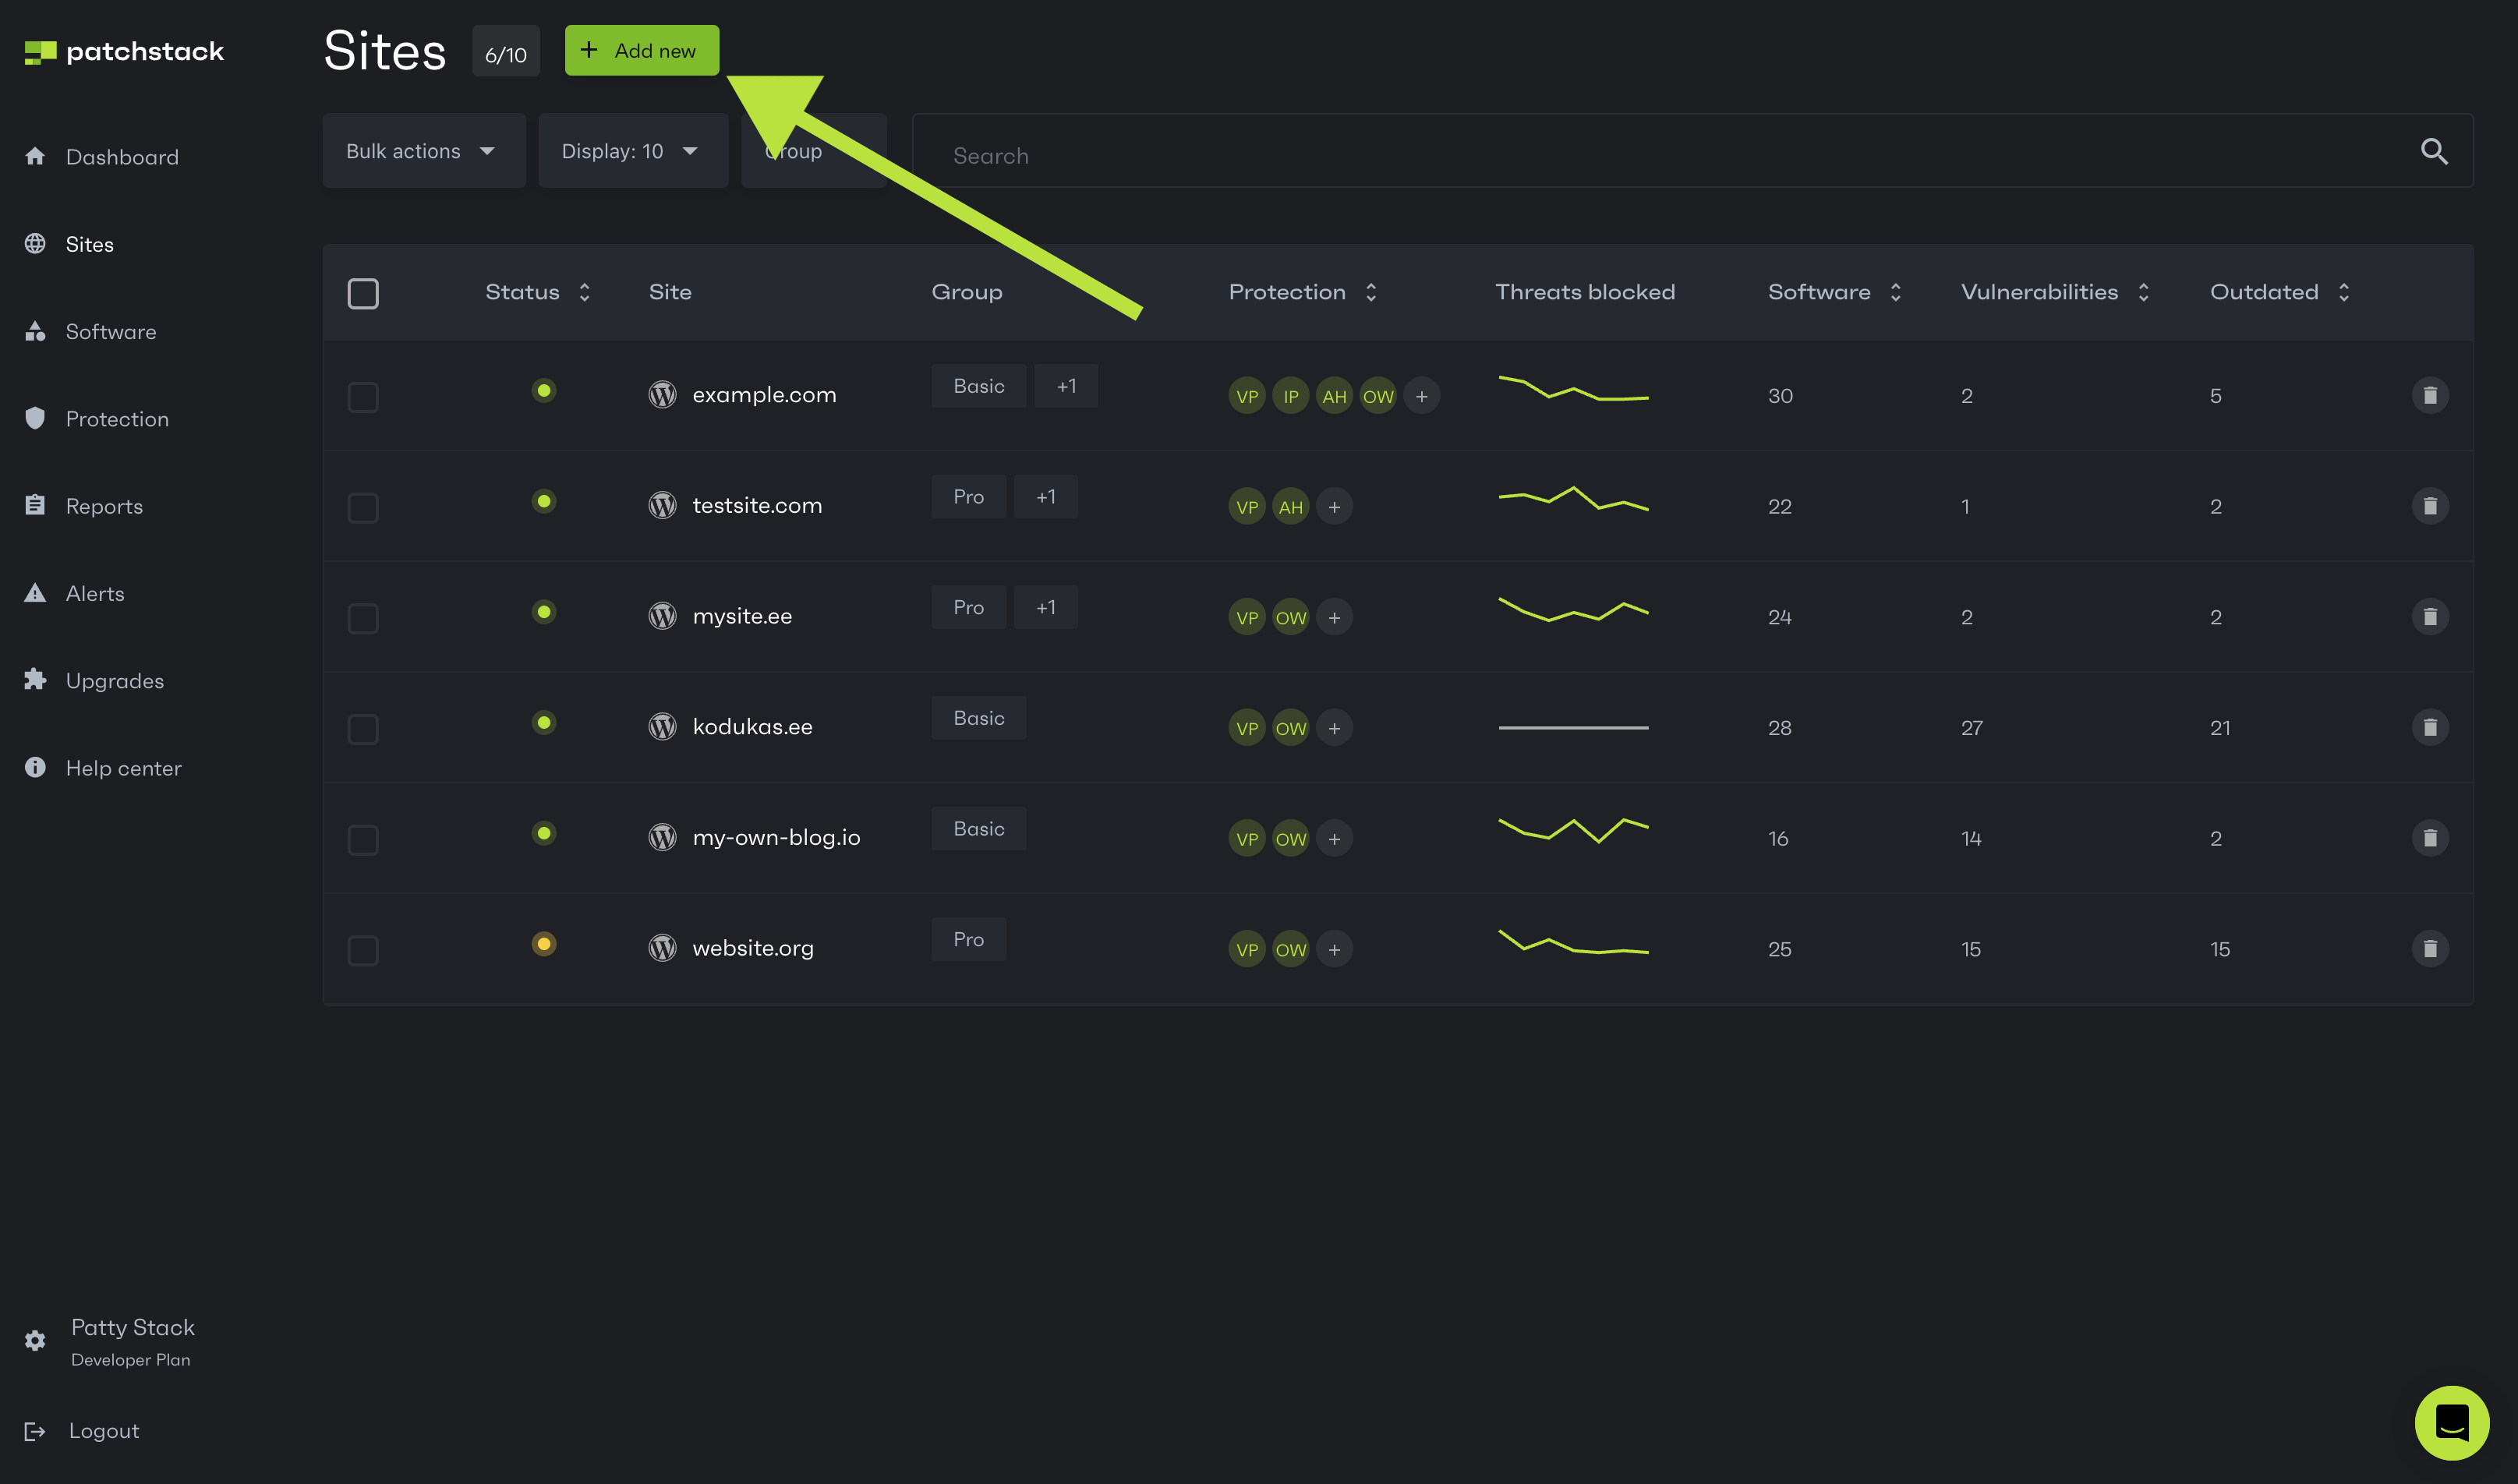Add protection with plus icon for testsite.com

(x=1334, y=507)
